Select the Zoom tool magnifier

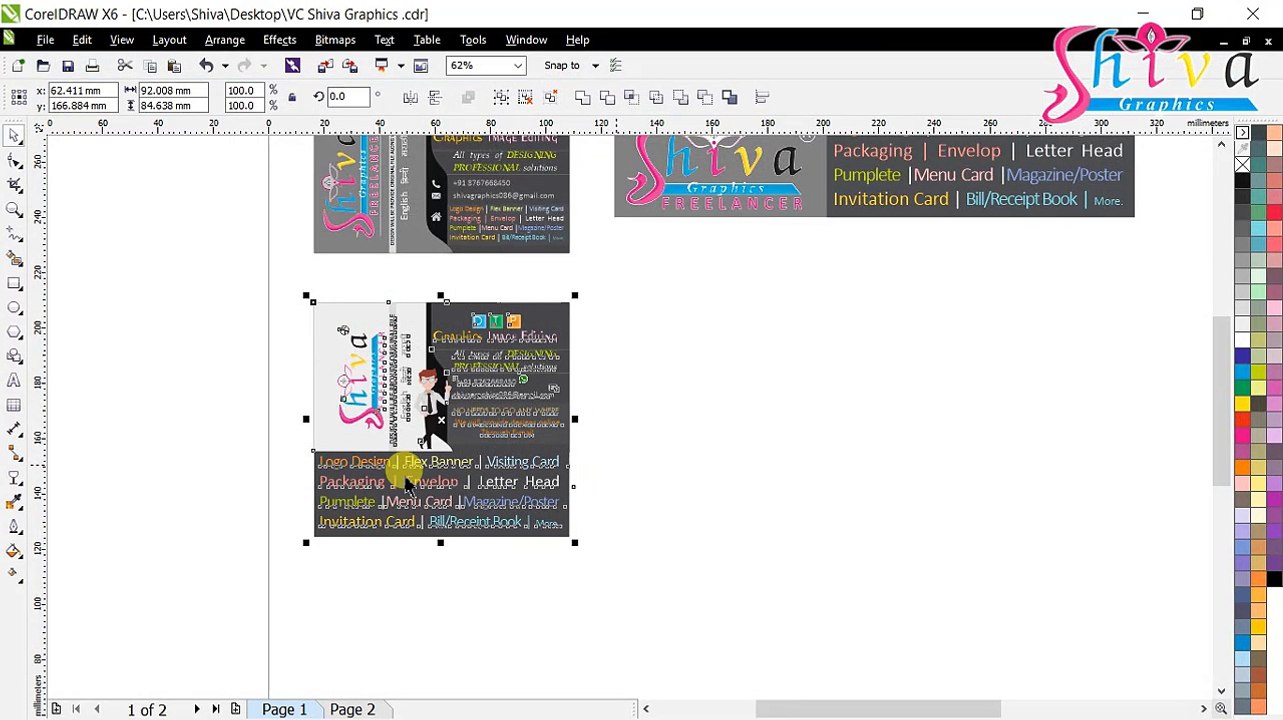click(x=14, y=210)
